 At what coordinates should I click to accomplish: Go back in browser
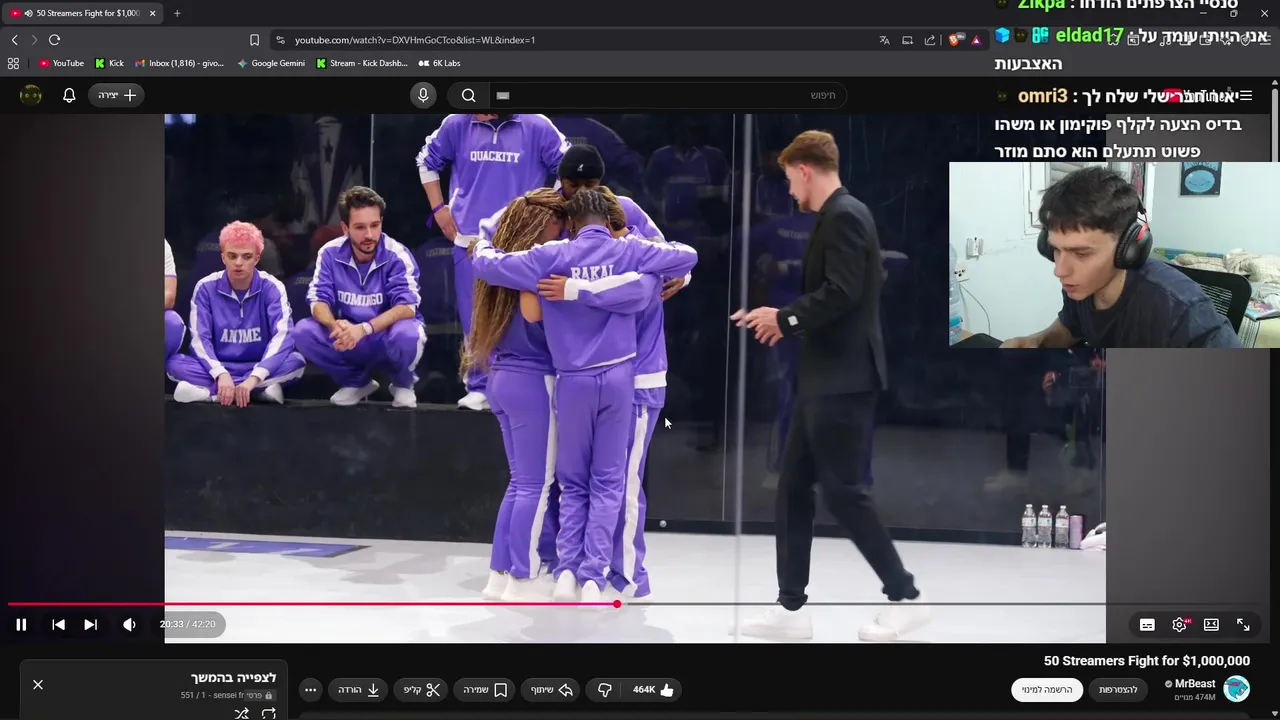click(14, 40)
